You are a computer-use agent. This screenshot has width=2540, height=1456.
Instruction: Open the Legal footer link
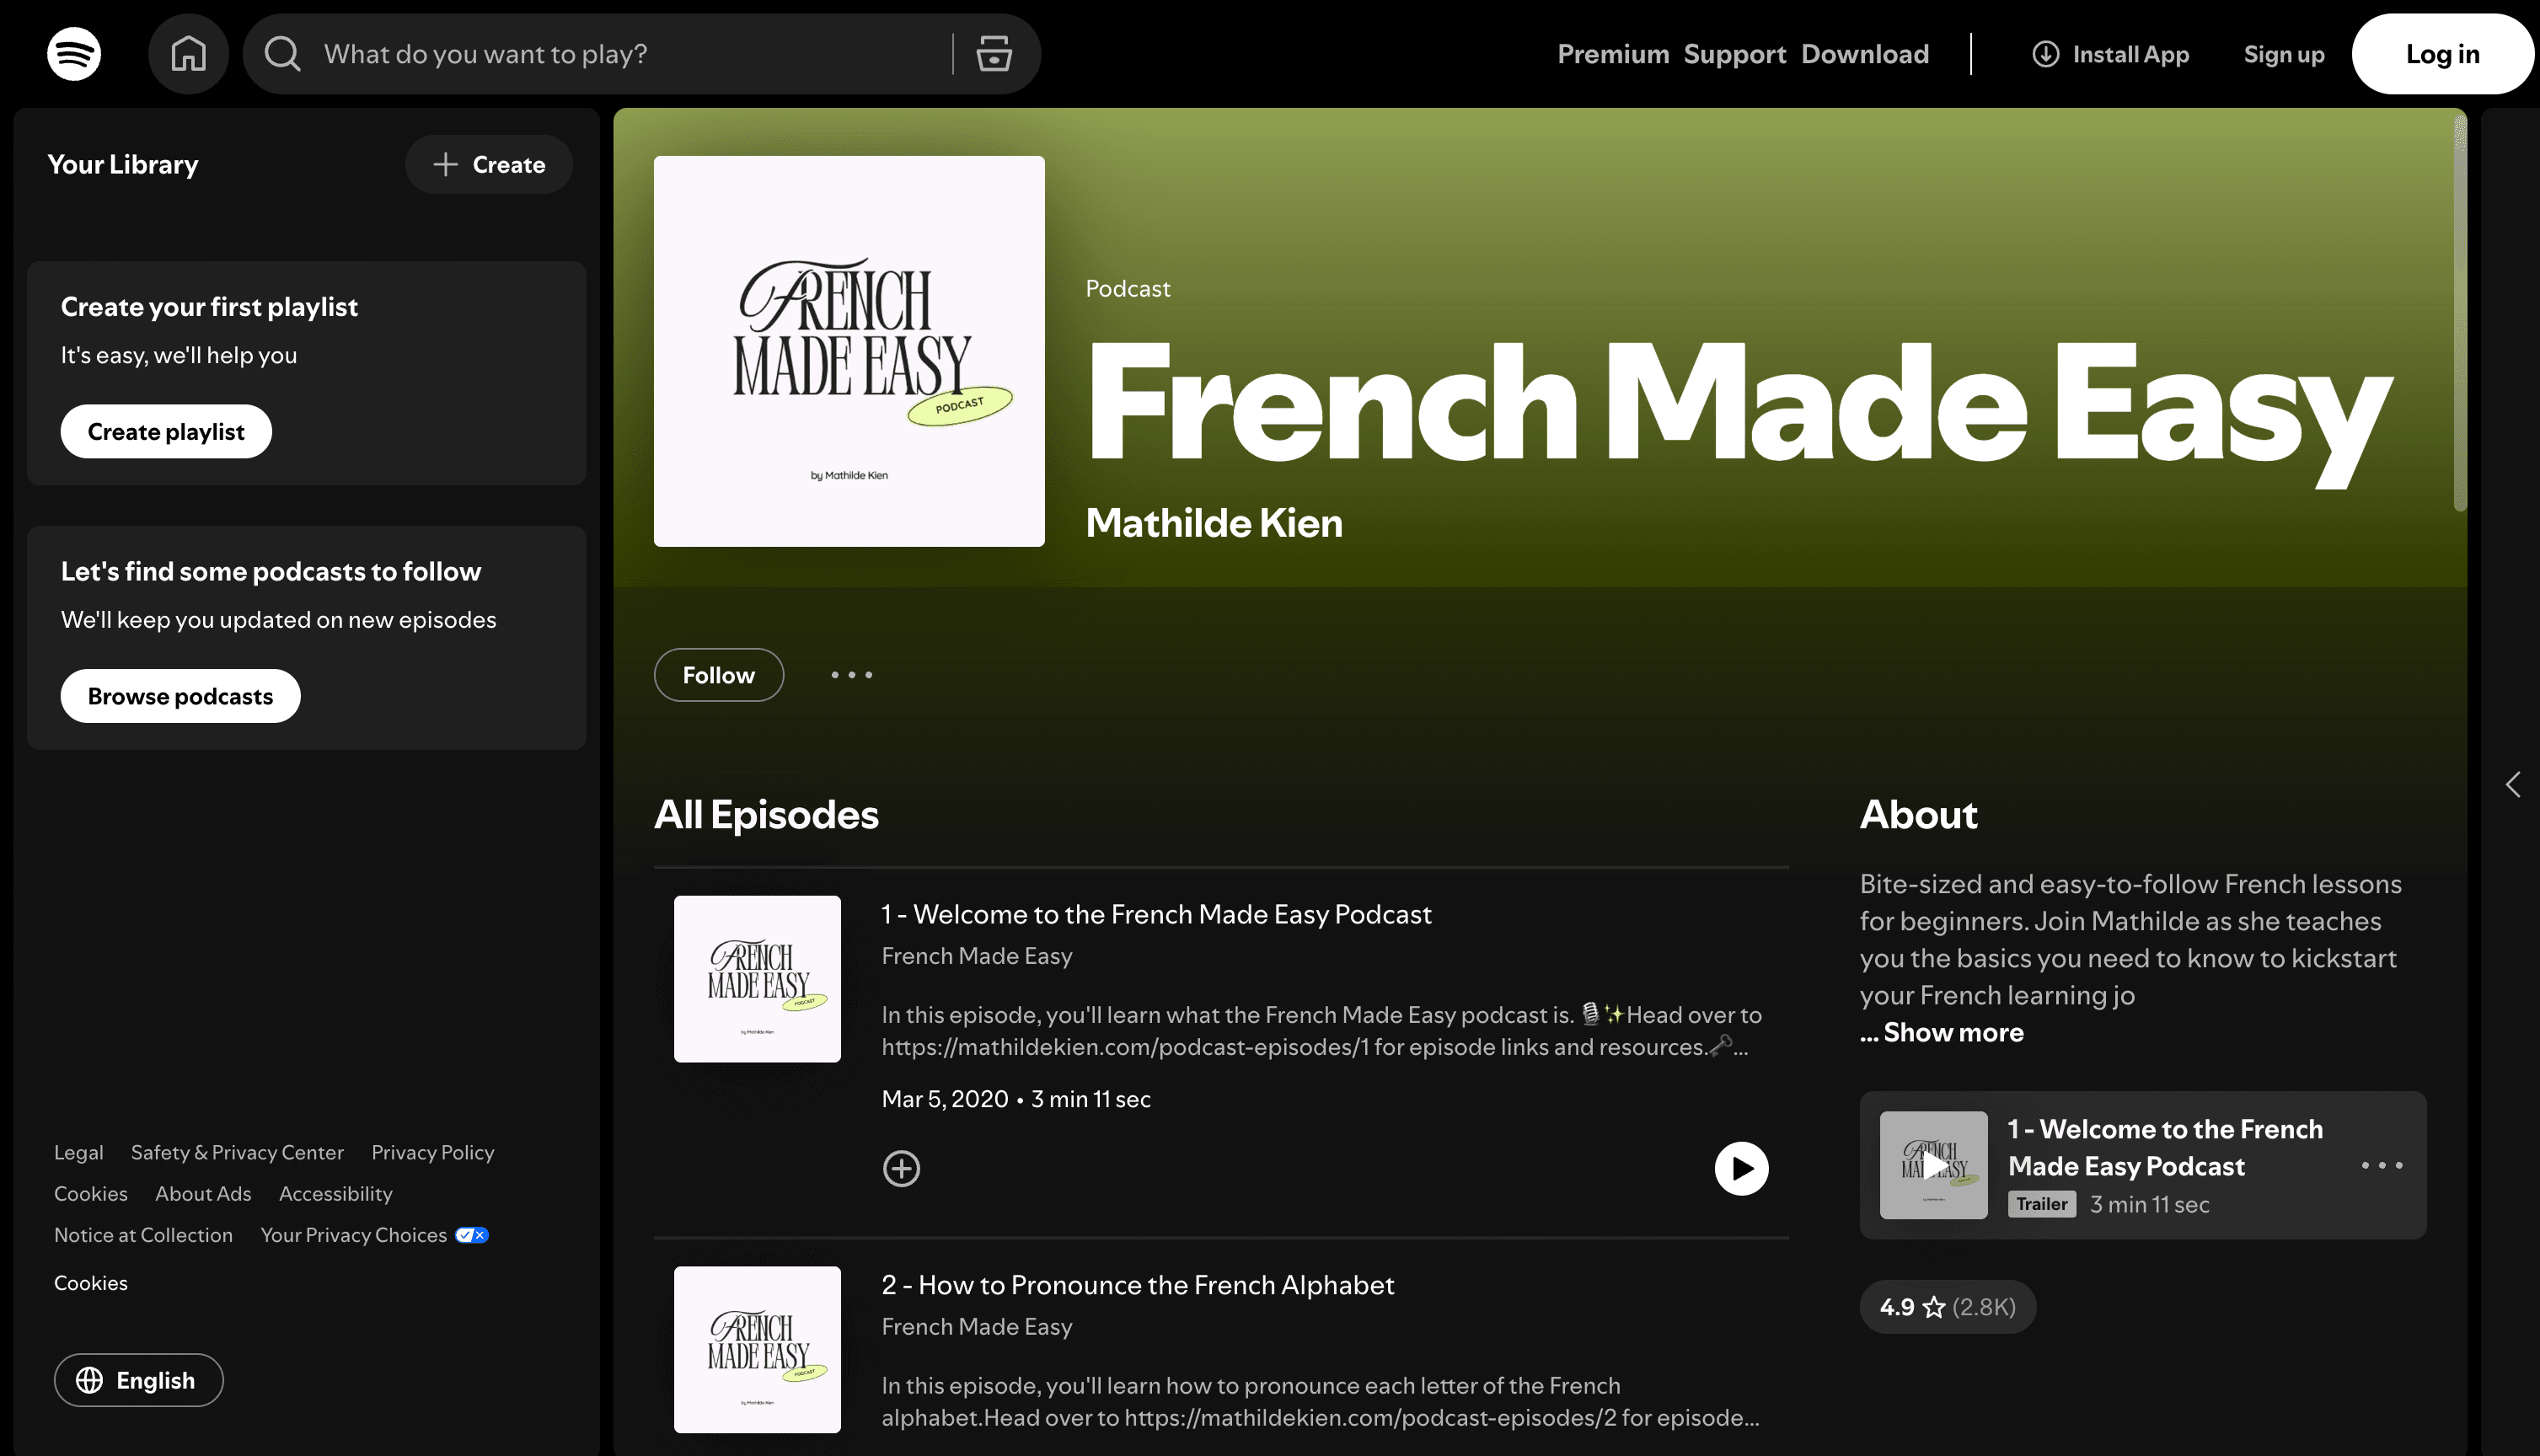79,1152
